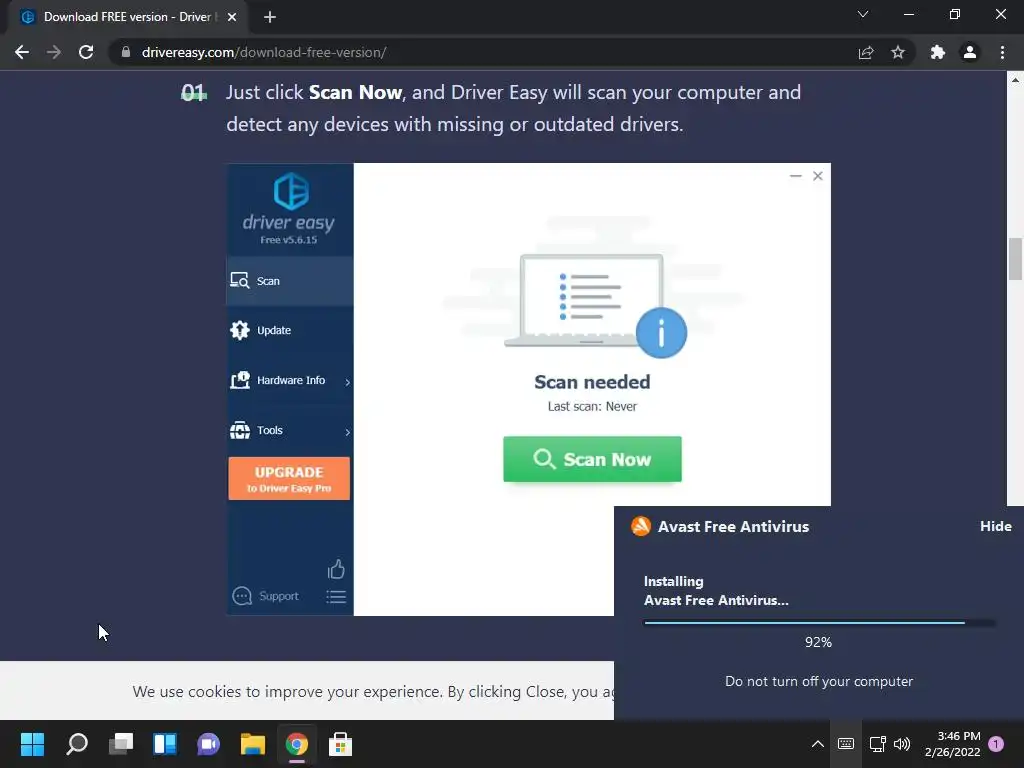1024x768 pixels.
Task: Click the bold 'Scan Now' text in instructions
Action: pyautogui.click(x=355, y=92)
